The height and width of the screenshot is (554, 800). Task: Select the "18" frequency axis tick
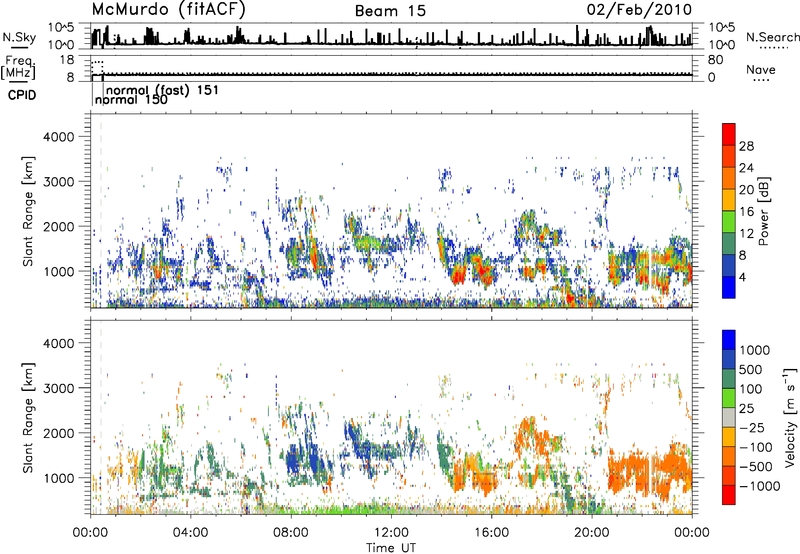pos(67,60)
